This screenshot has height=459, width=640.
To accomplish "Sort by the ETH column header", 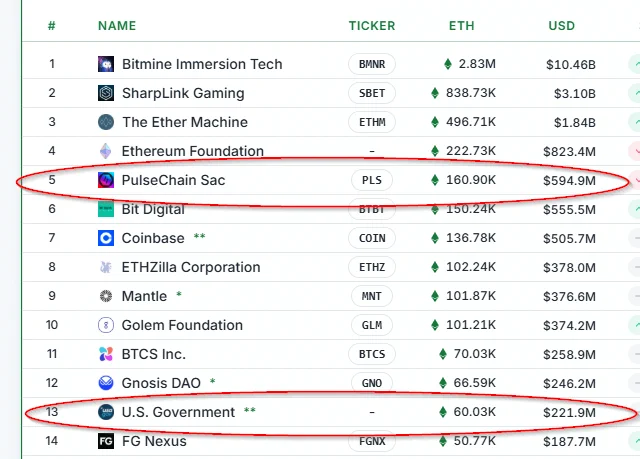I will (x=462, y=26).
